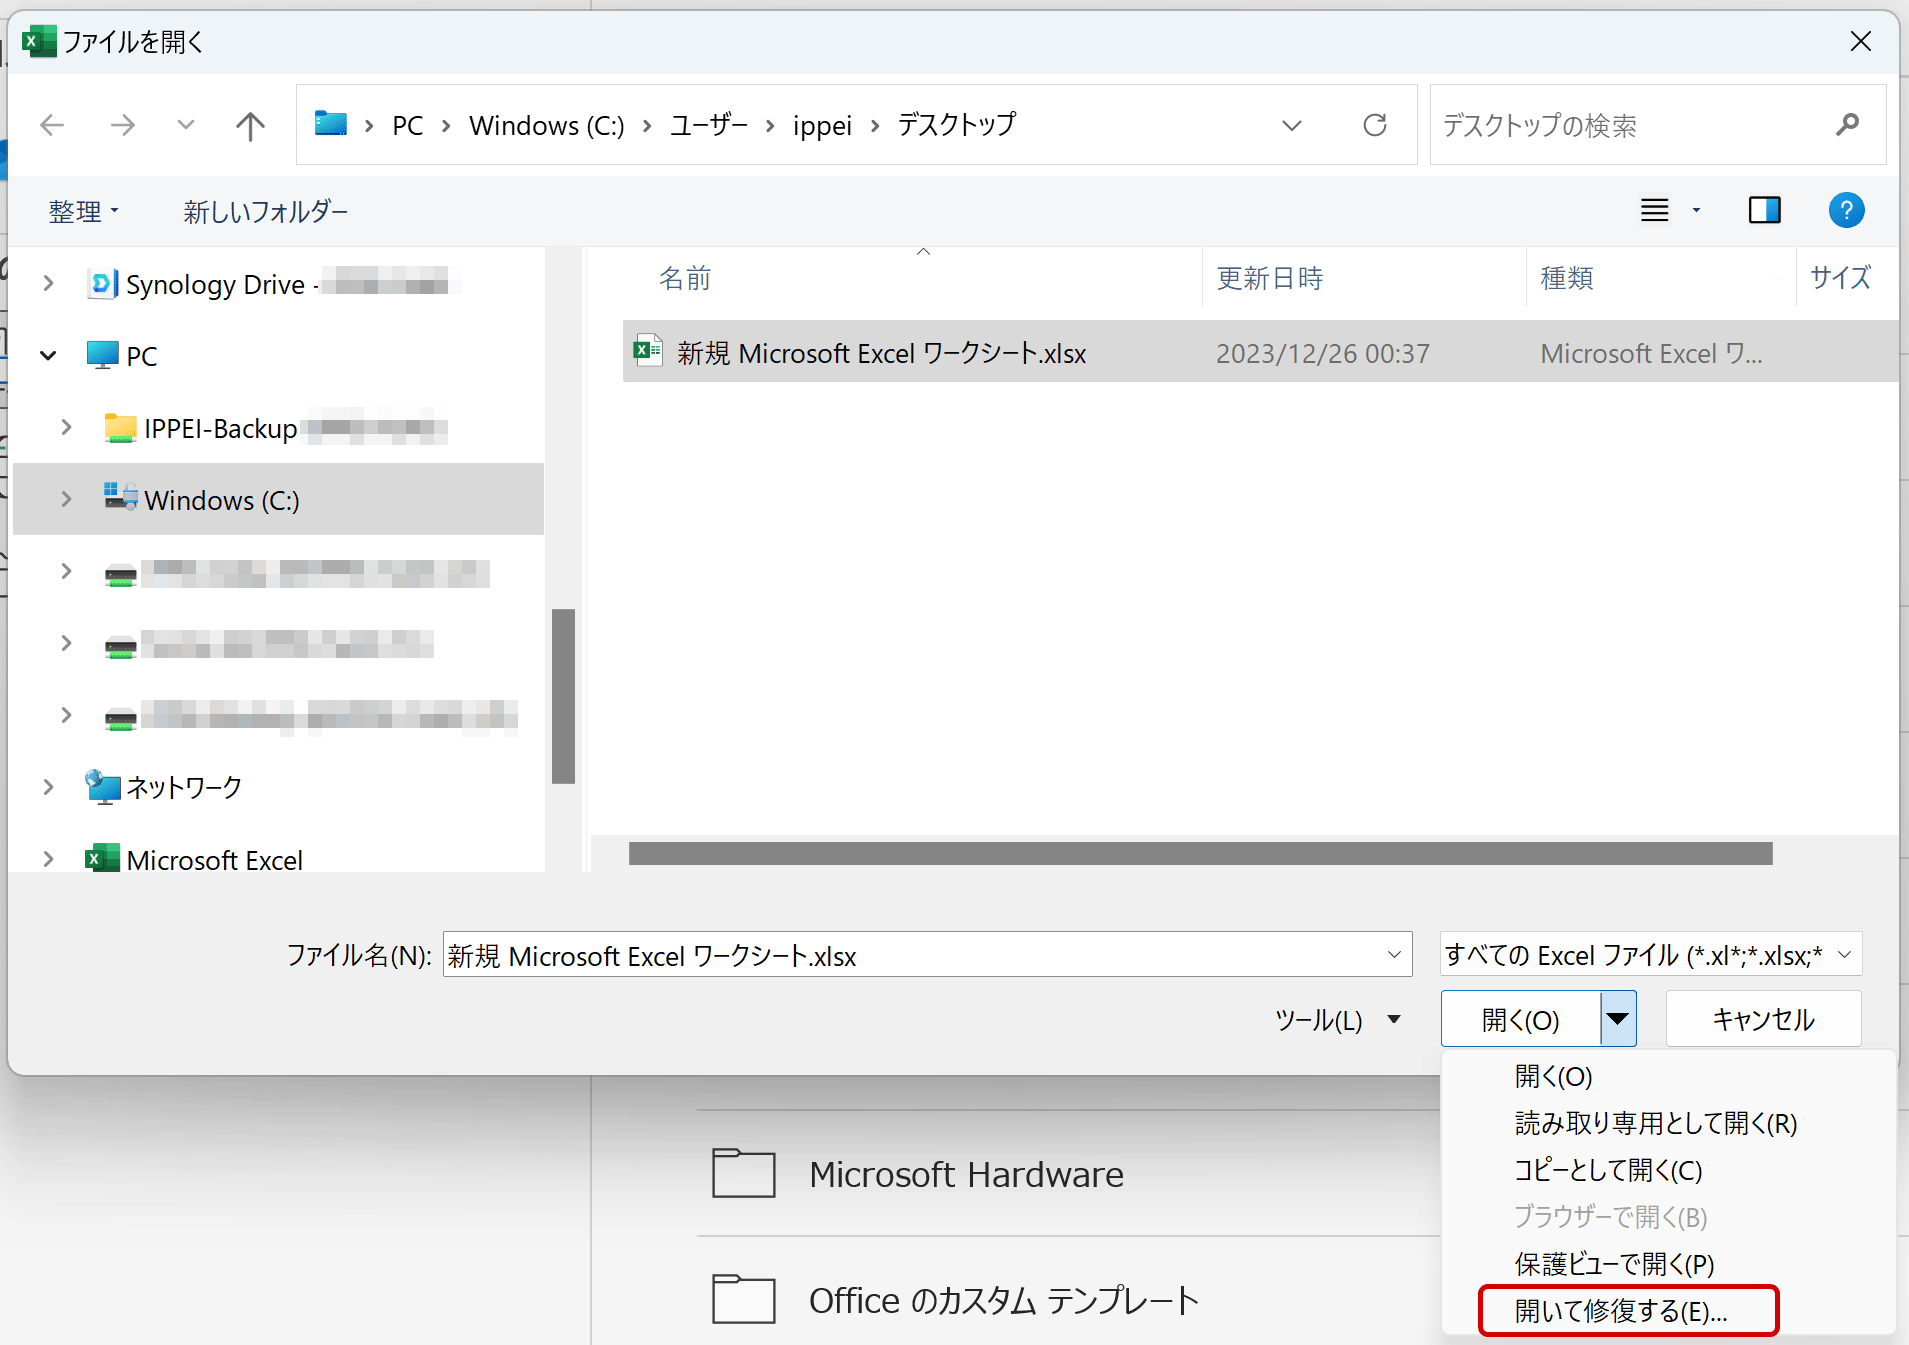Click the blue Help question mark icon
1909x1345 pixels.
(x=1845, y=211)
